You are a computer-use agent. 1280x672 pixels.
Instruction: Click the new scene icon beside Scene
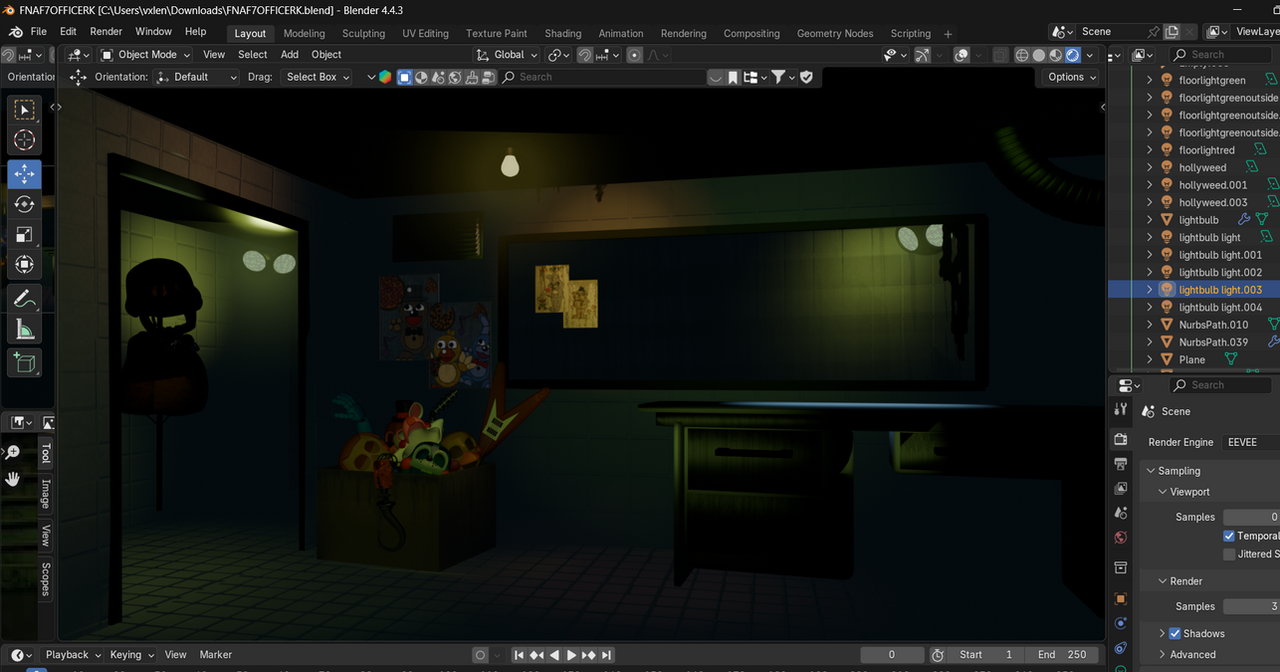pyautogui.click(x=1173, y=32)
